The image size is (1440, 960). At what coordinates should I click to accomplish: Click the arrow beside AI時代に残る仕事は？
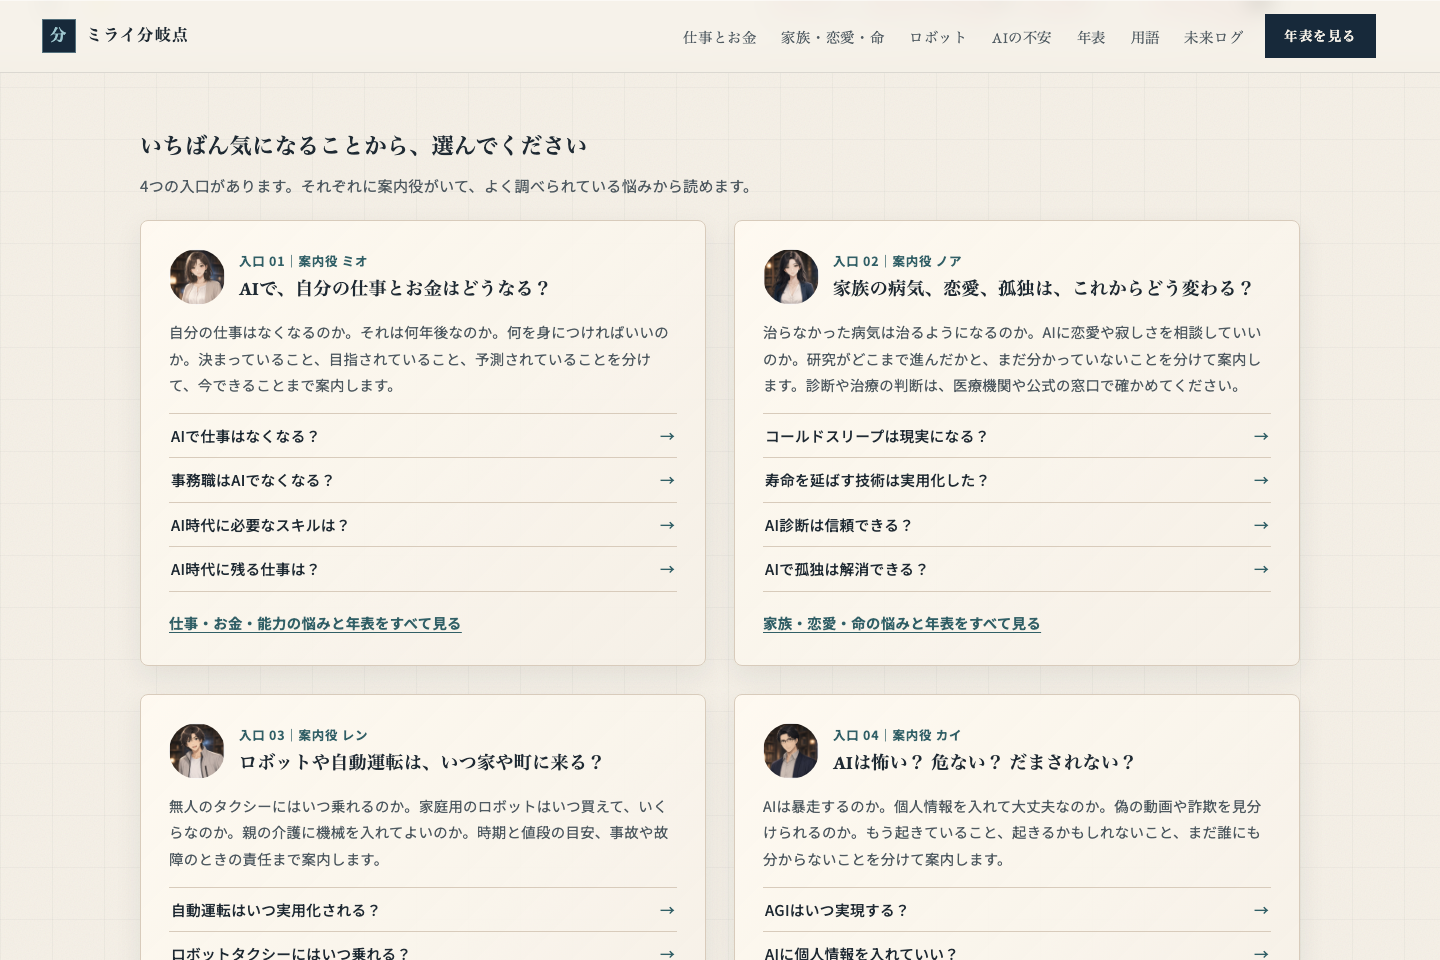point(667,569)
